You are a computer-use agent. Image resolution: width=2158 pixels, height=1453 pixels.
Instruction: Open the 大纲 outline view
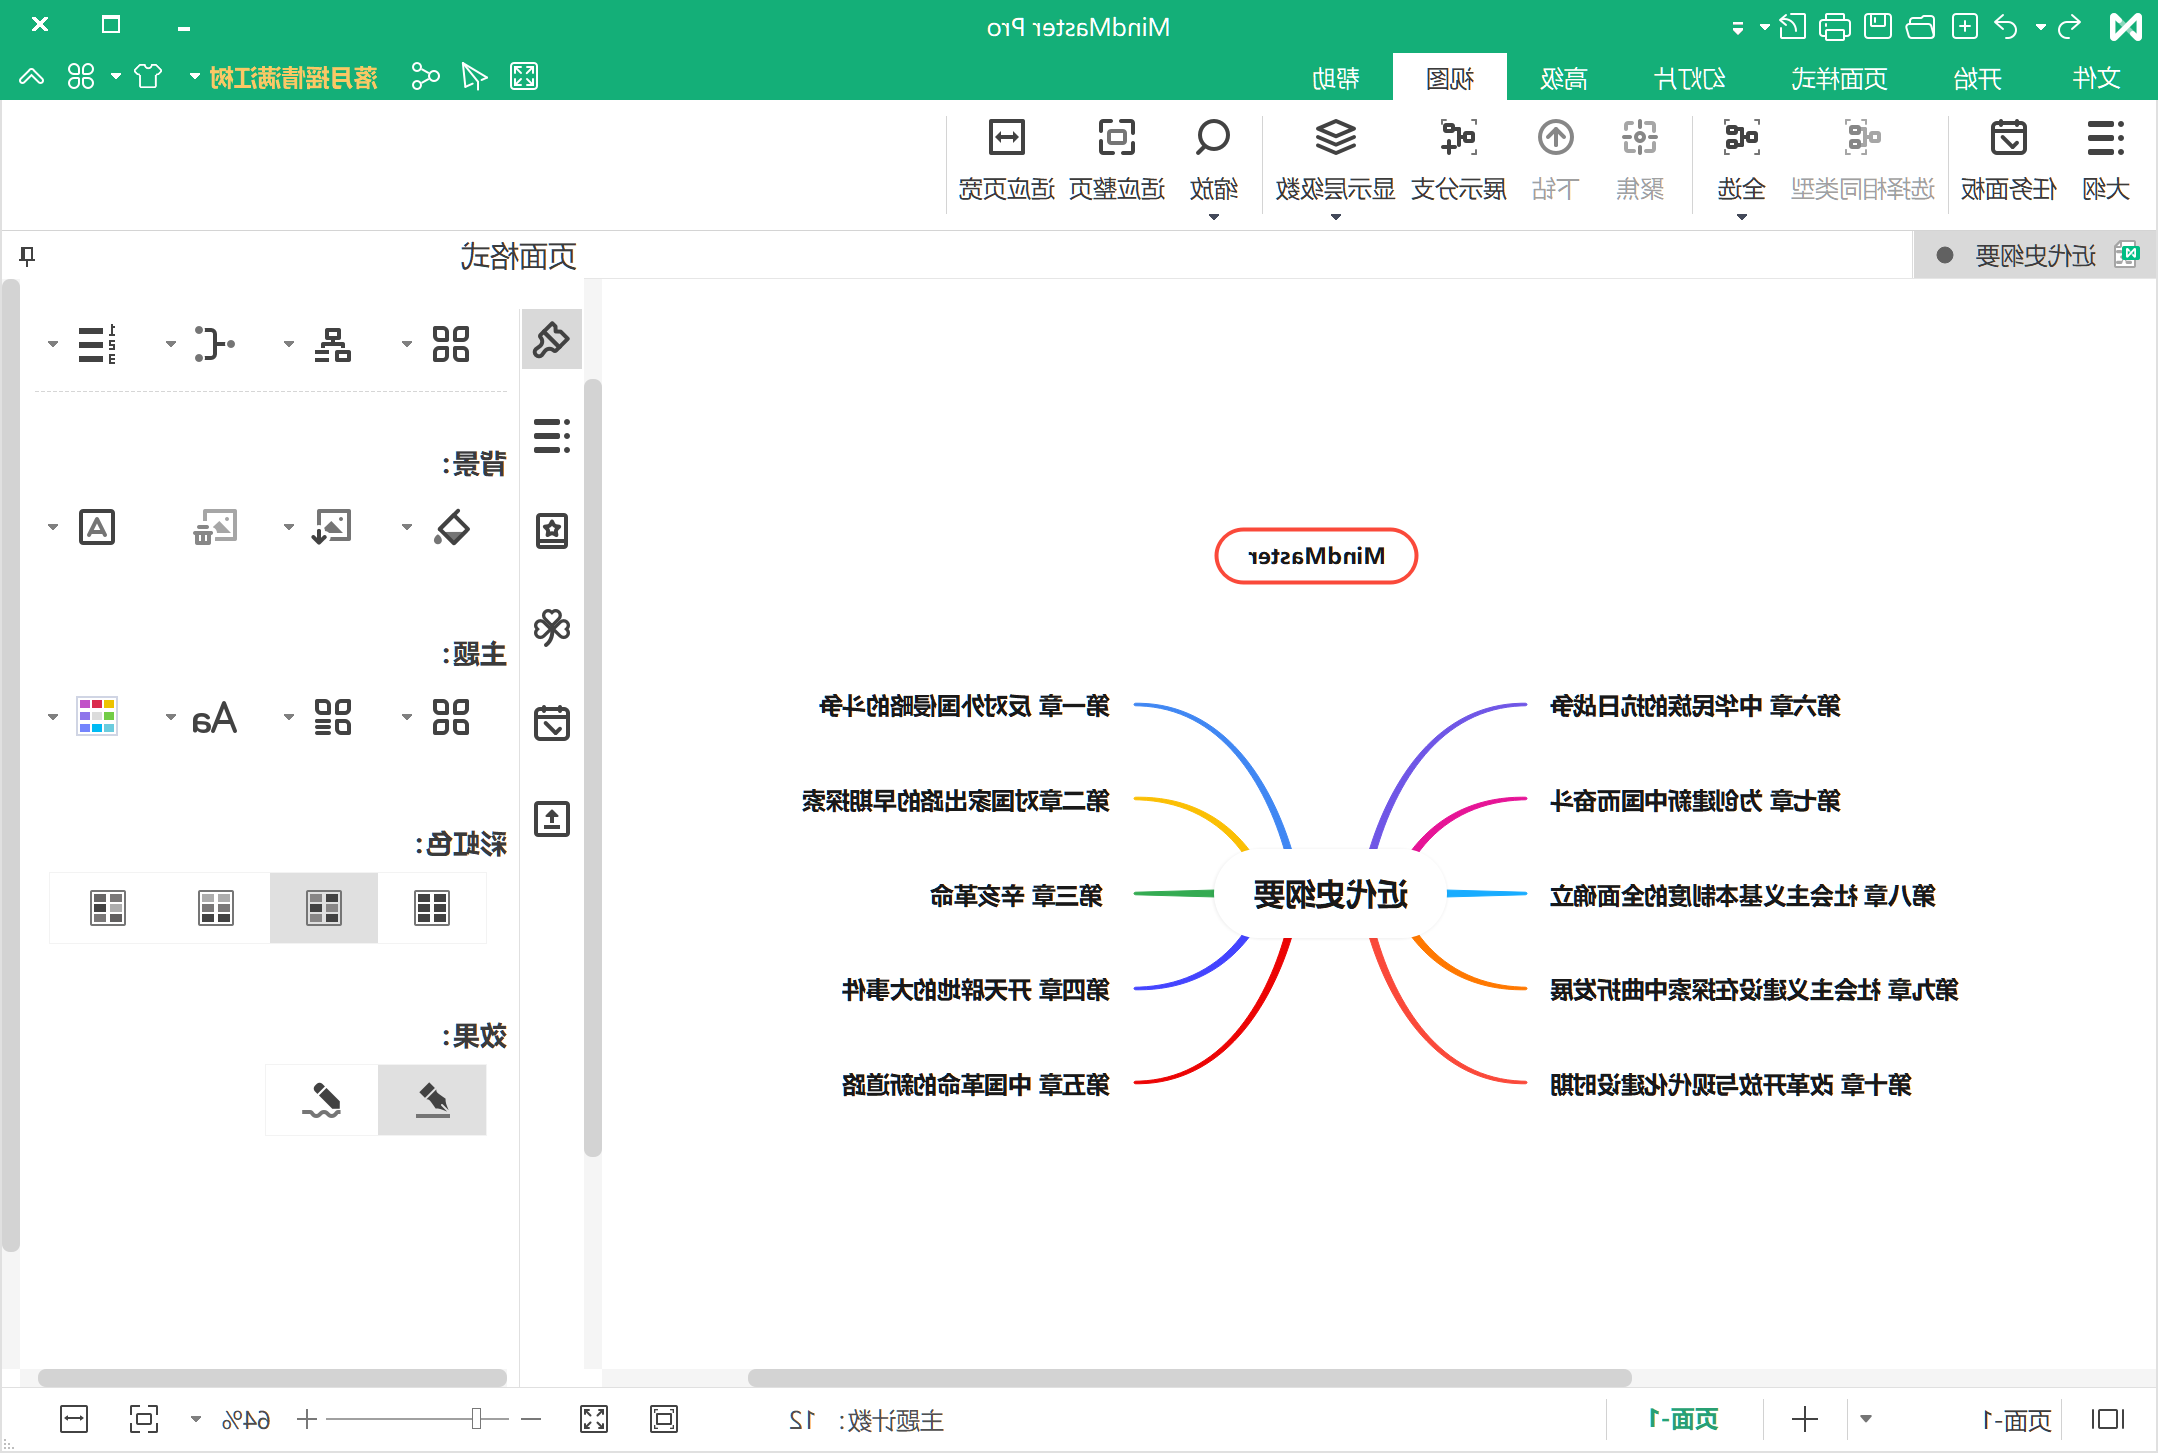click(2105, 160)
